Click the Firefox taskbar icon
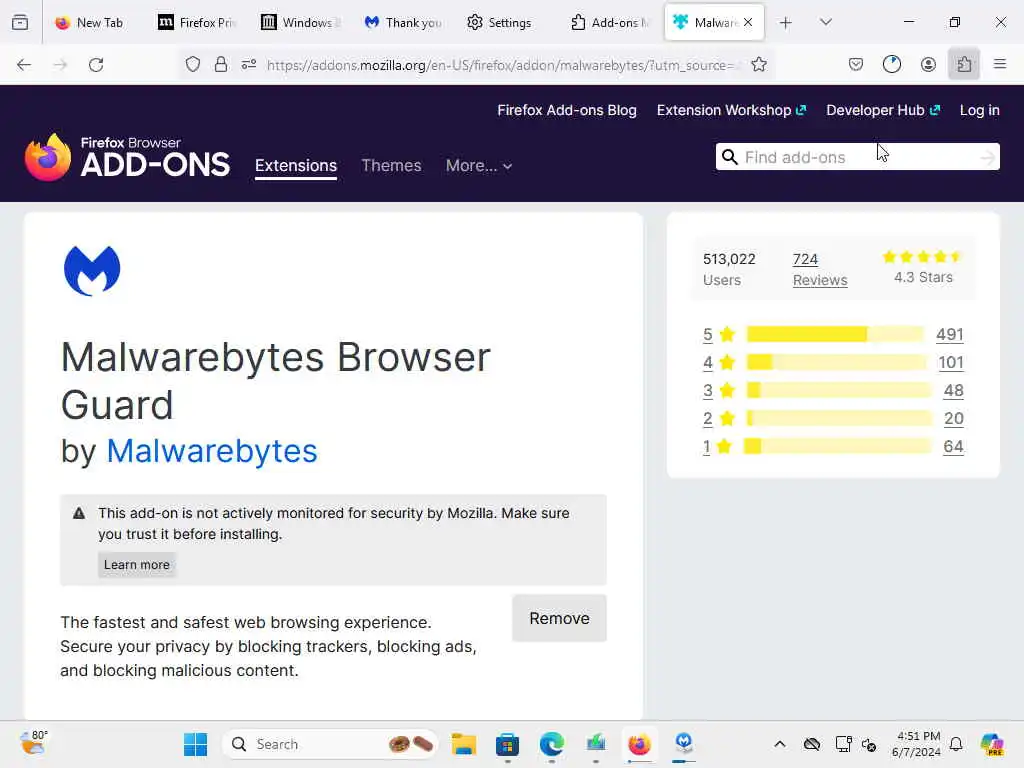 click(639, 744)
